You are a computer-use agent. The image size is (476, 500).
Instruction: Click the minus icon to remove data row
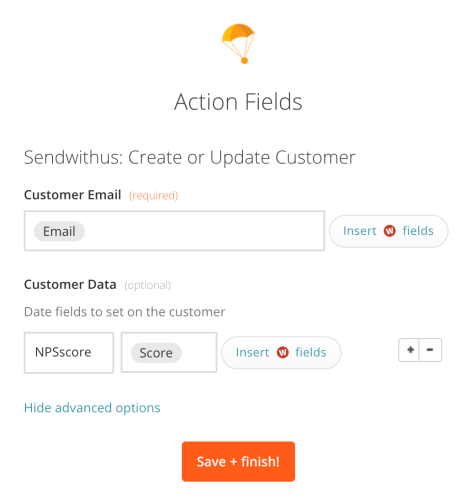[430, 350]
